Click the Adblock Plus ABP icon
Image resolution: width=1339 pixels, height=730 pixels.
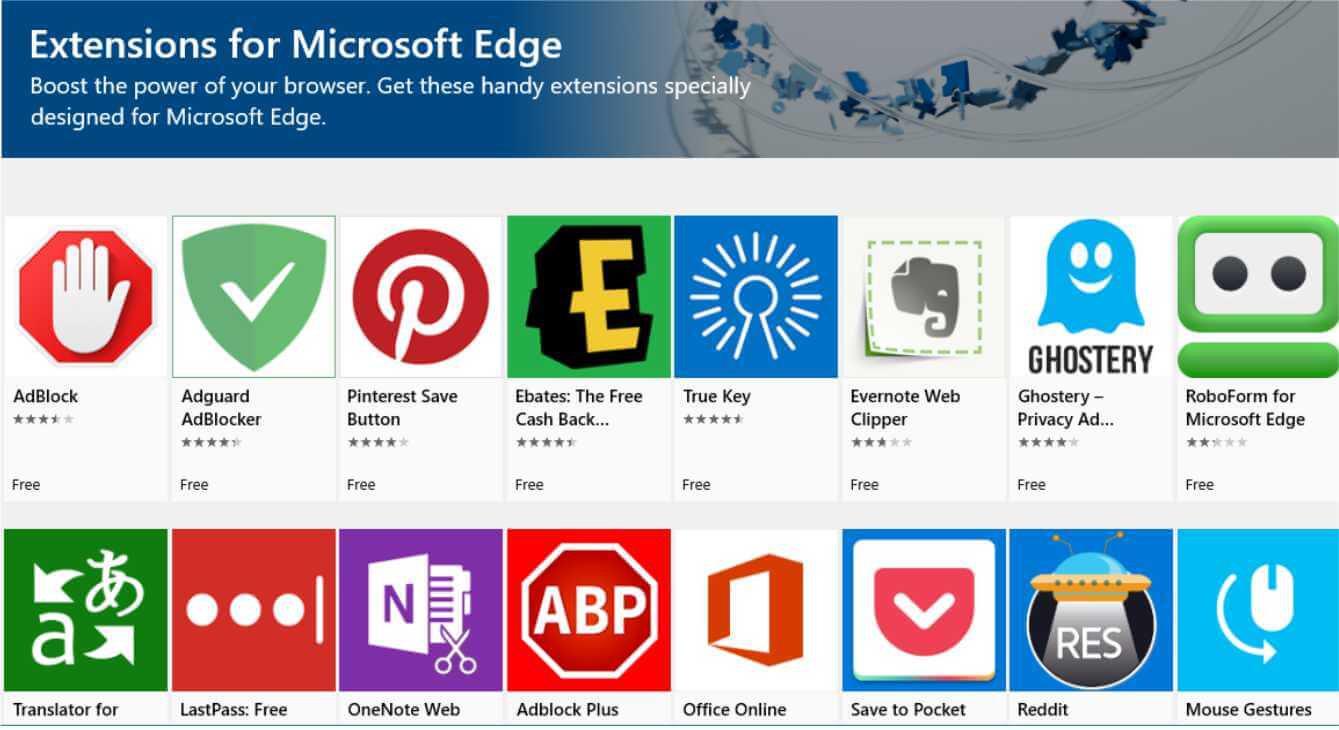pyautogui.click(x=589, y=610)
